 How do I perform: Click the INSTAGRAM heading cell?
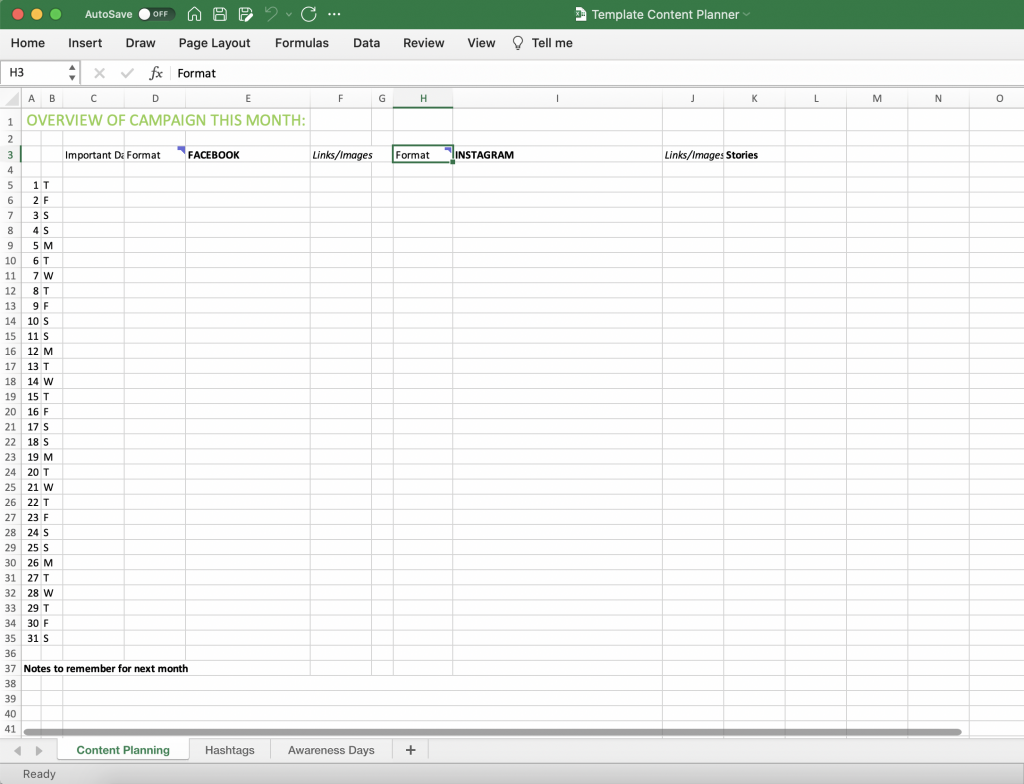coord(557,155)
